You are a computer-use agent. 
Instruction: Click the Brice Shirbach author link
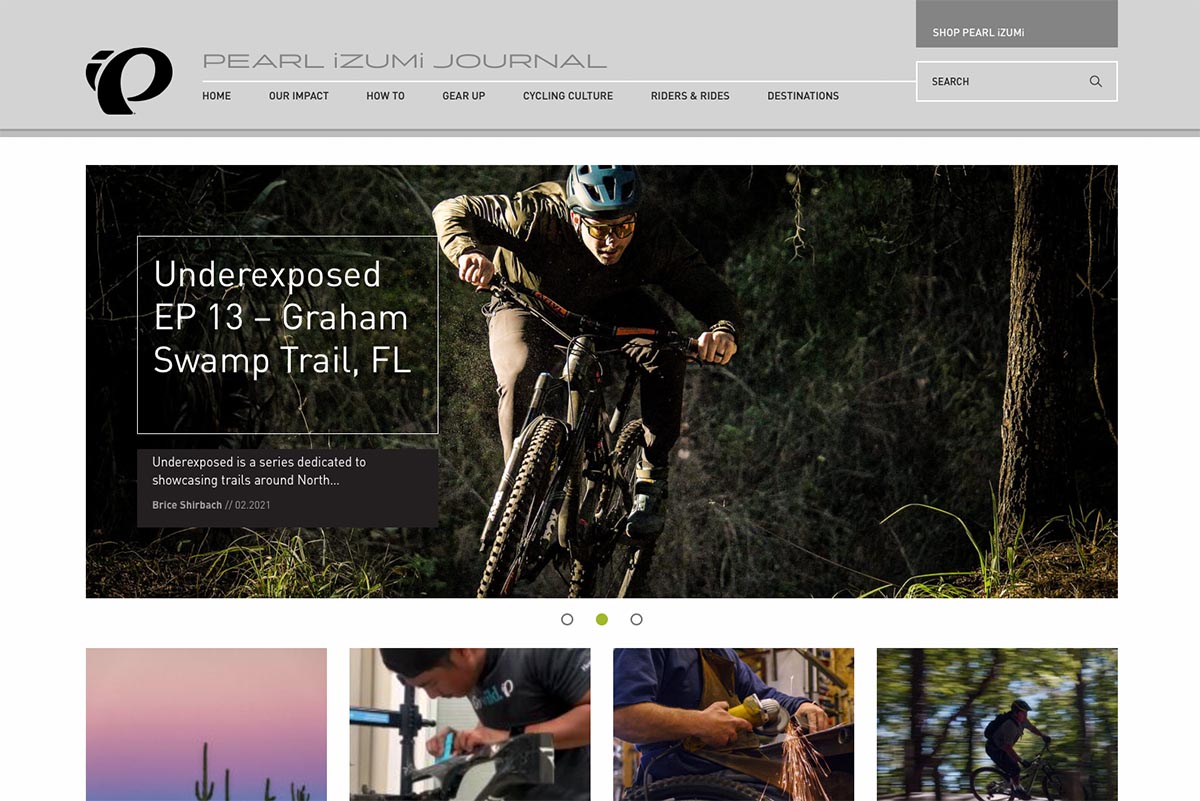point(187,505)
